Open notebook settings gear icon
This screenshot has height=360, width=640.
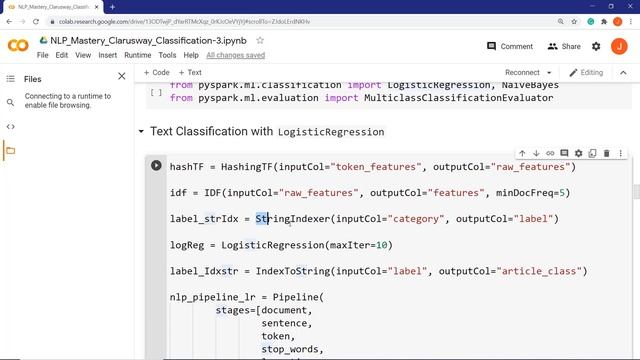click(x=596, y=47)
